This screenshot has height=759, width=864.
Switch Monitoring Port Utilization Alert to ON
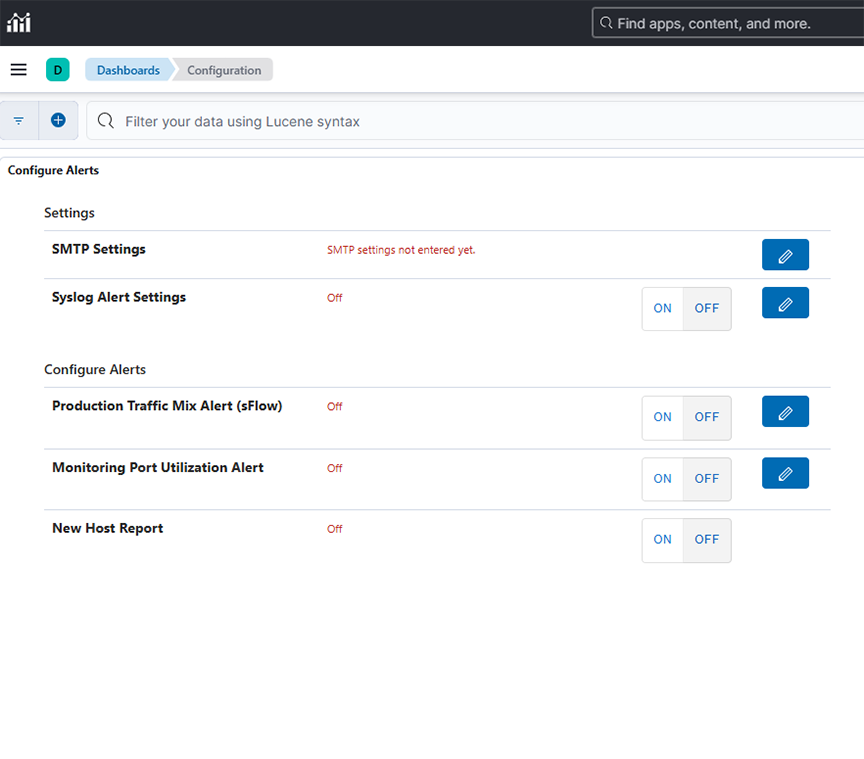[661, 478]
